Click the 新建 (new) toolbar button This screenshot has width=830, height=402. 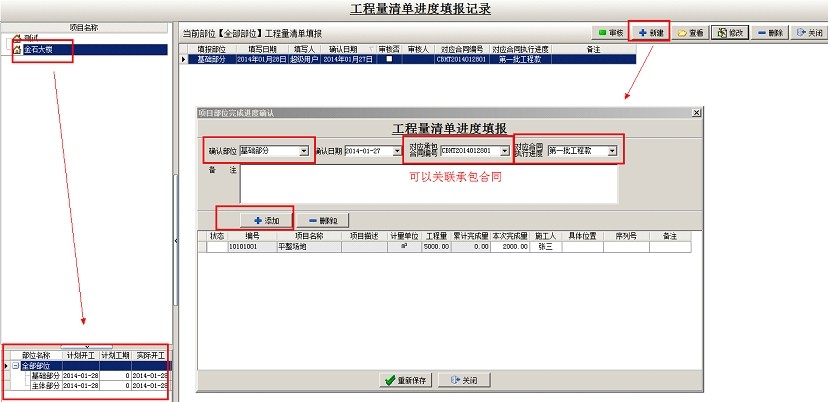[650, 32]
